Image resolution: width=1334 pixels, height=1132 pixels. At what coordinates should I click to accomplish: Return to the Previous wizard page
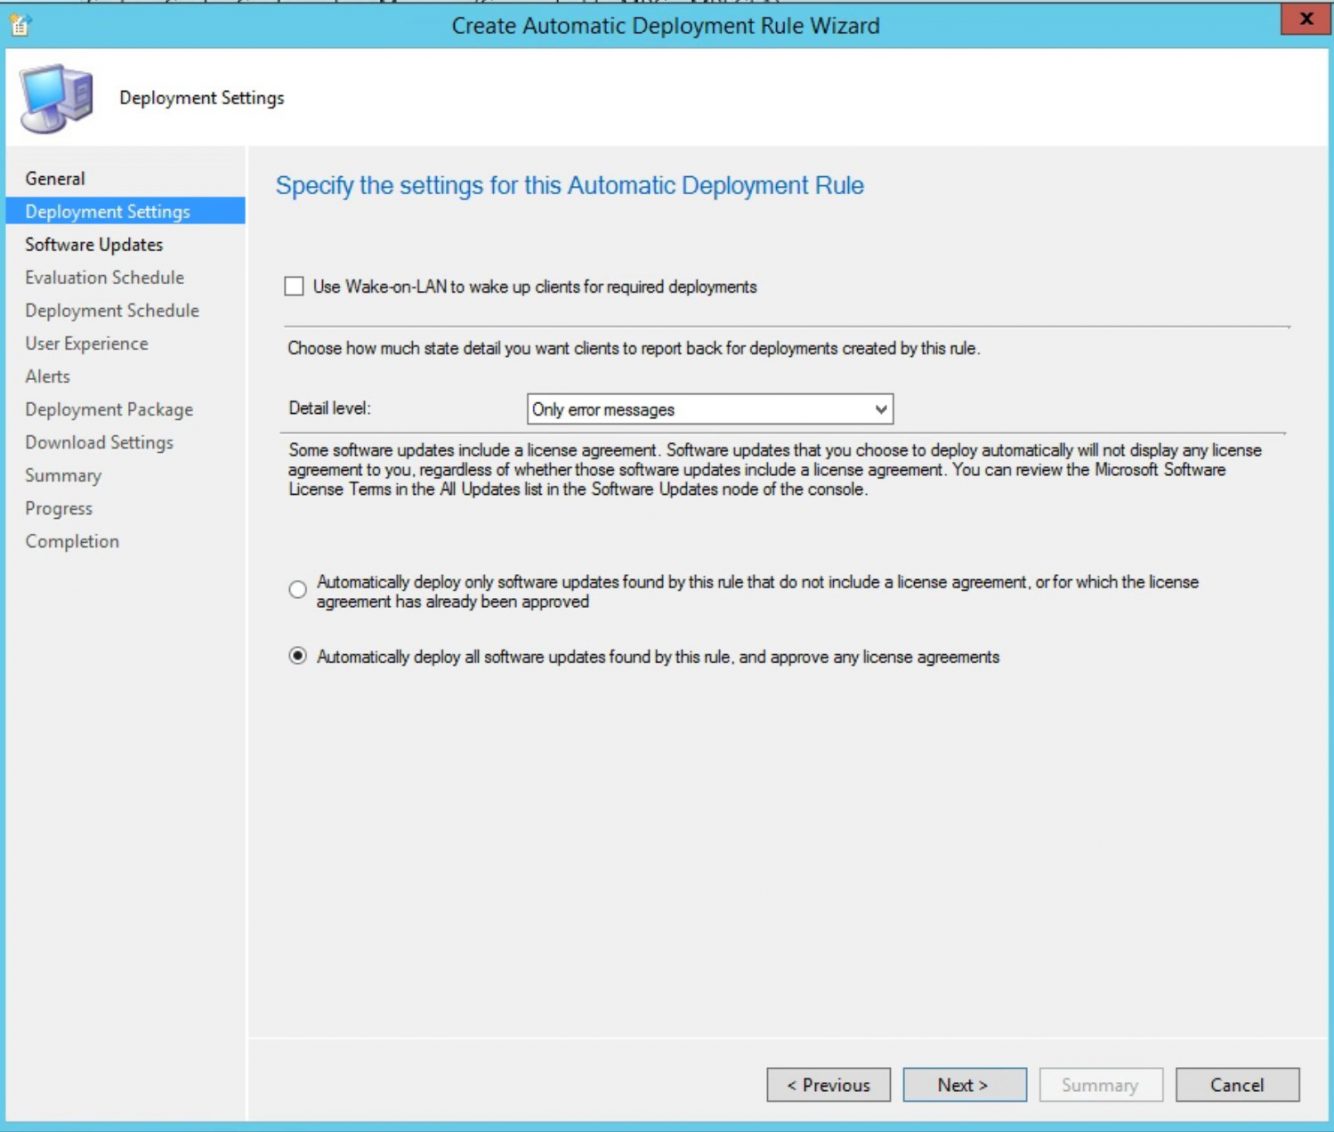tap(828, 1084)
